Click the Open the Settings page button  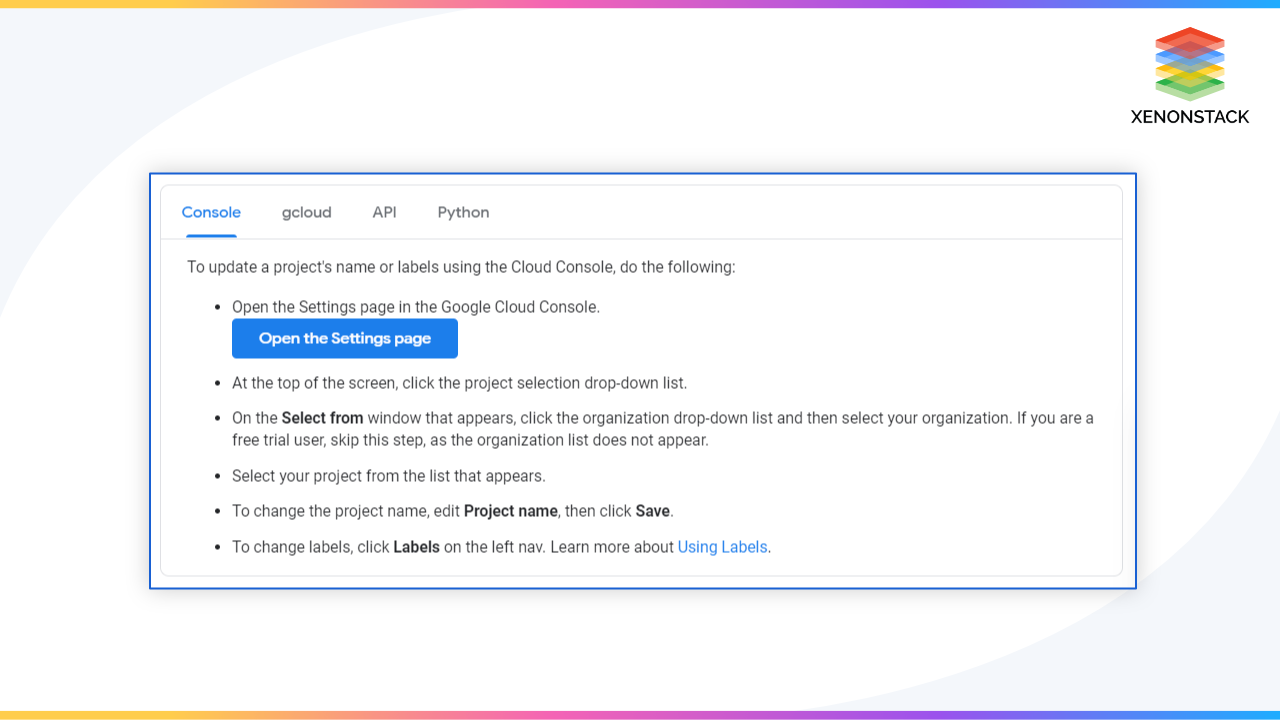click(x=344, y=338)
